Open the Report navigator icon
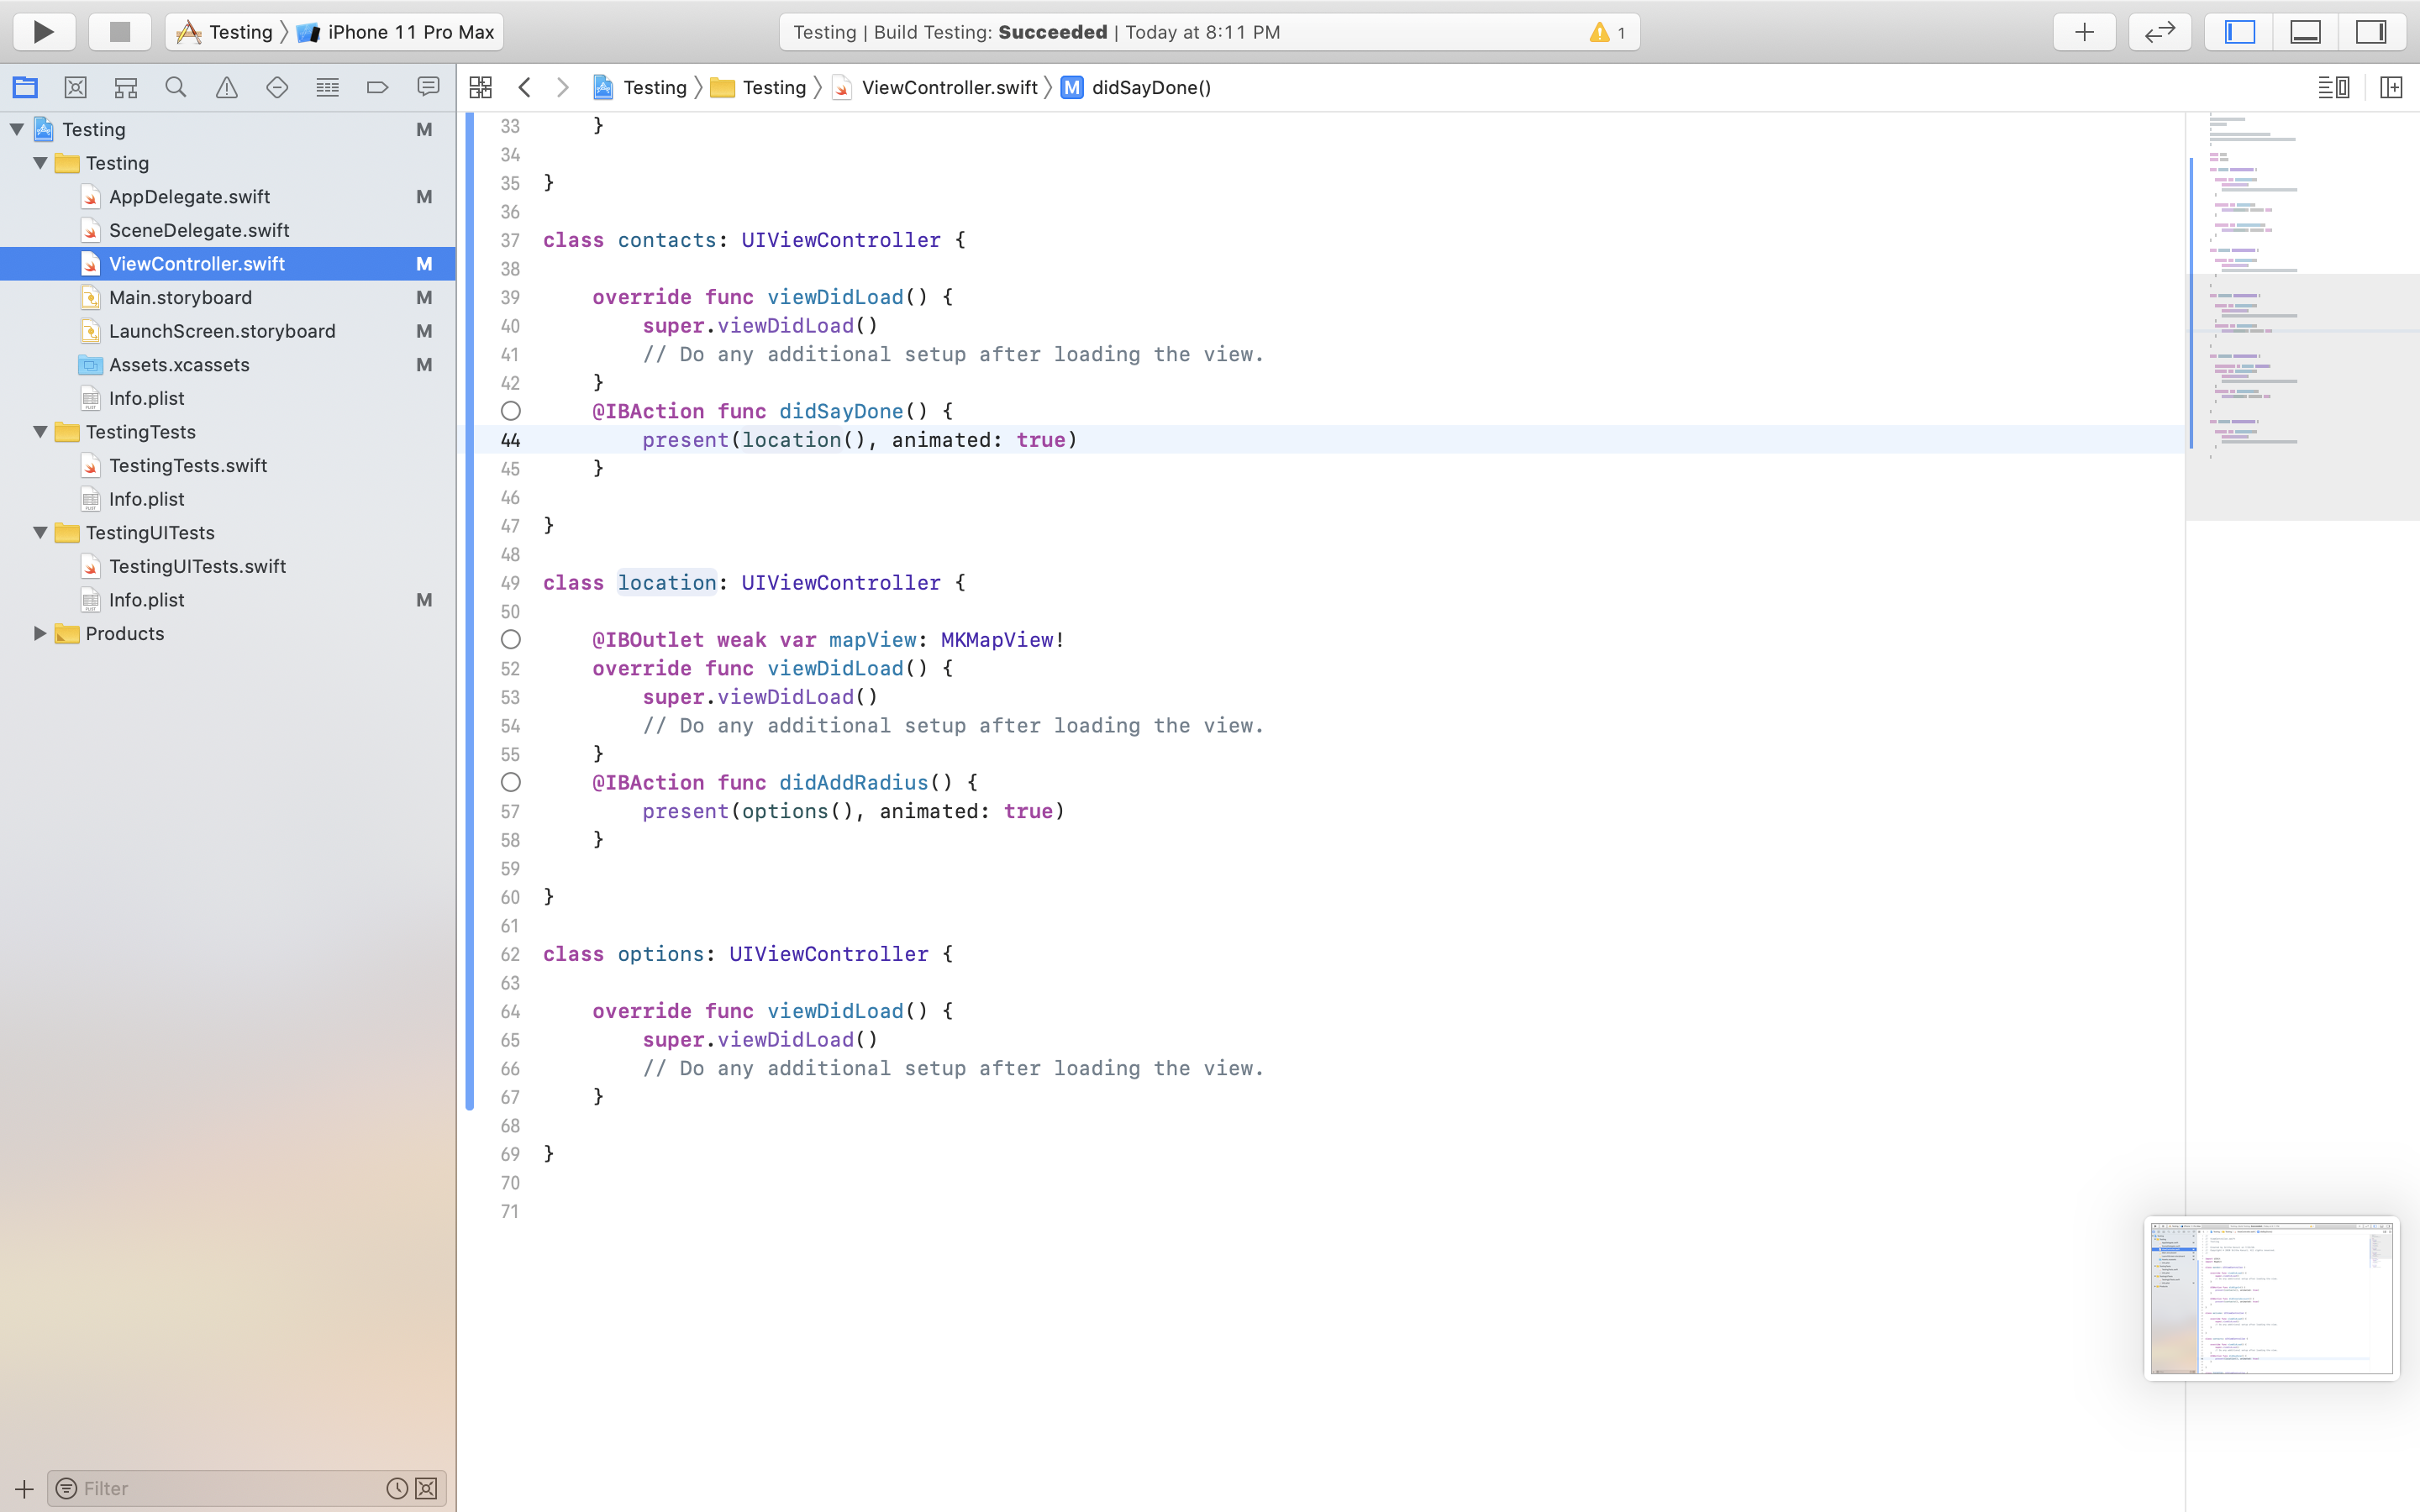2420x1512 pixels. pos(428,88)
